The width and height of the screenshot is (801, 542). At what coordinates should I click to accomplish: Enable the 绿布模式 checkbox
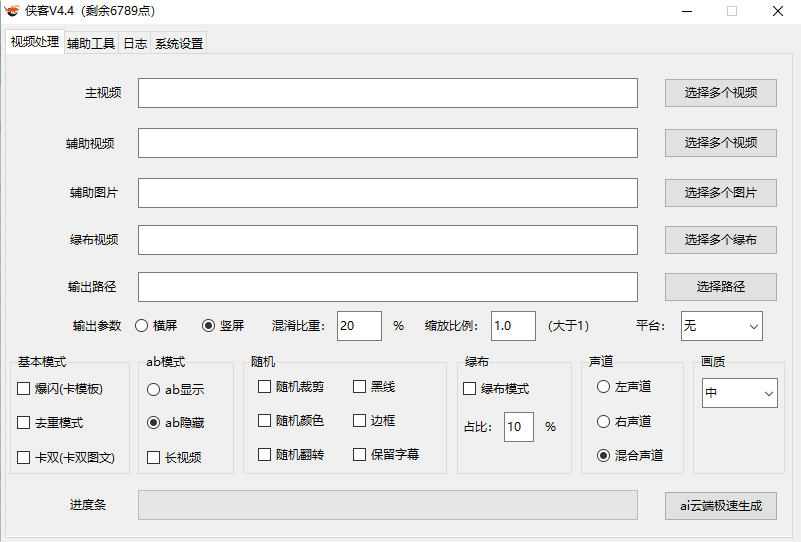pyautogui.click(x=470, y=389)
